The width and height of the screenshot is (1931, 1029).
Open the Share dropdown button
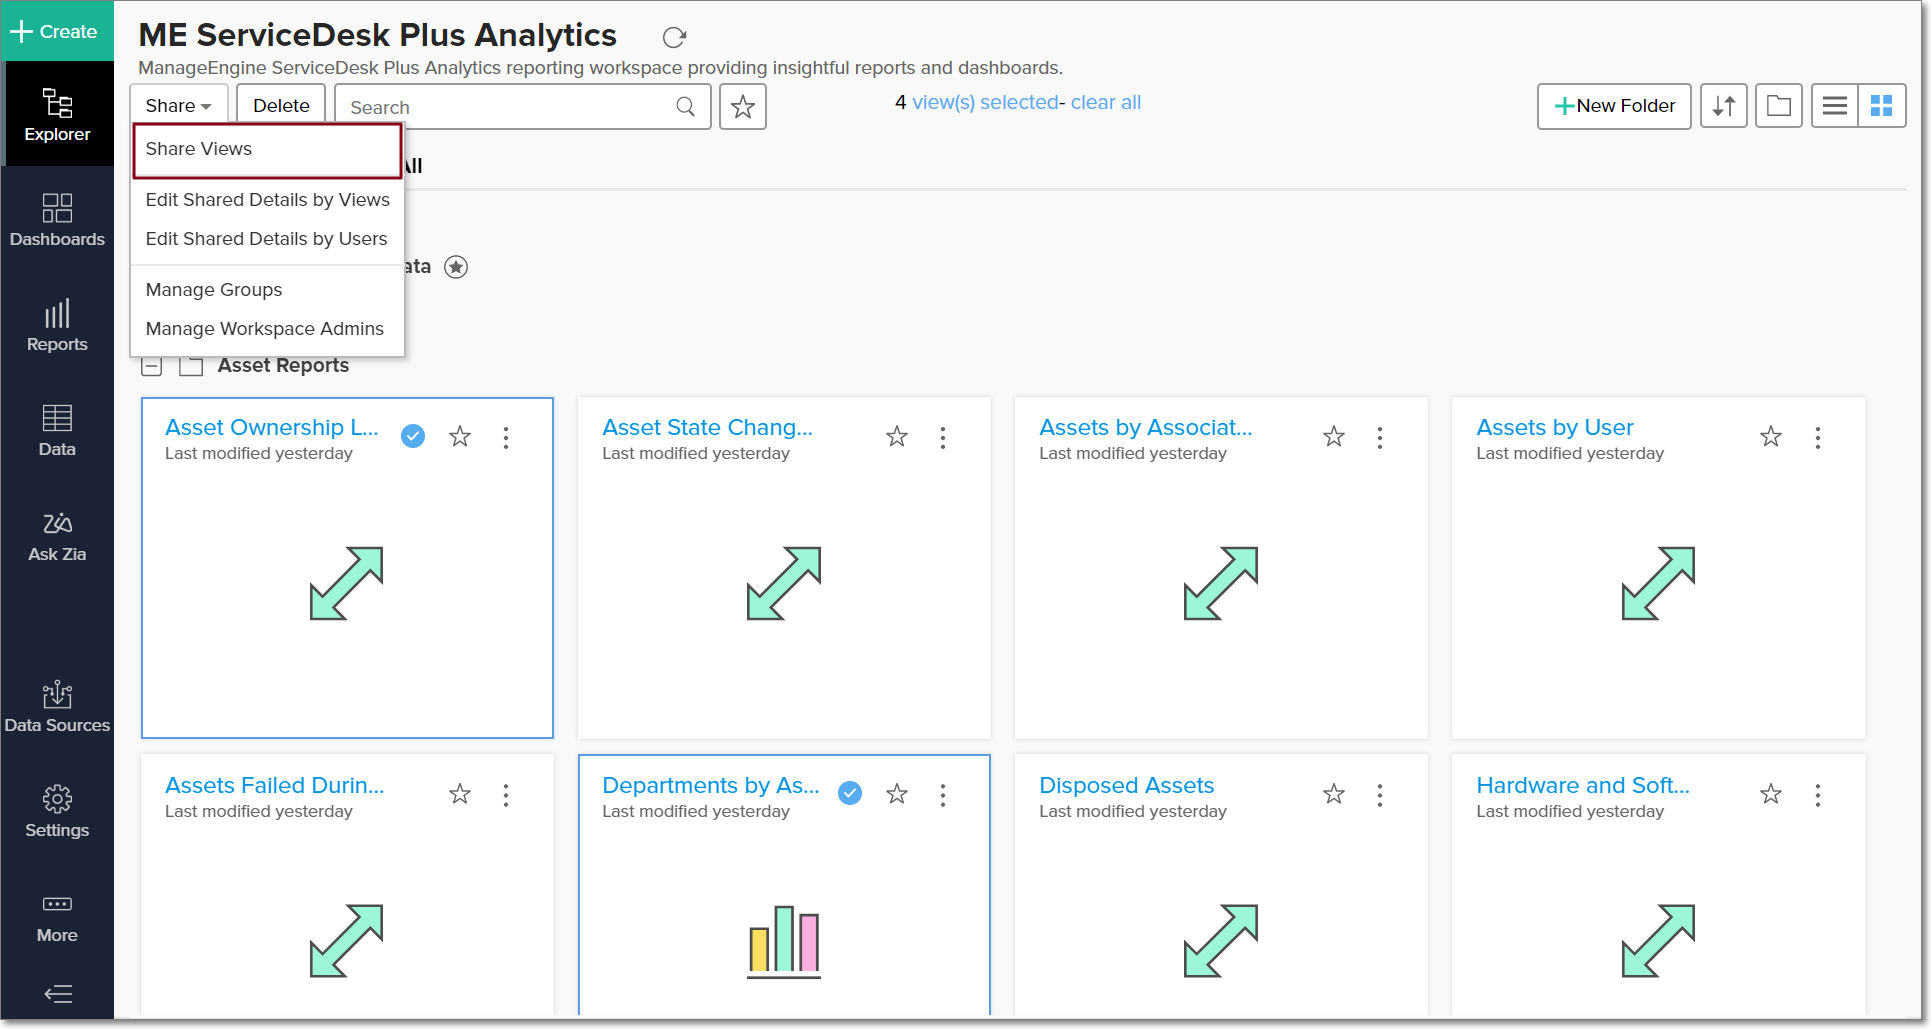tap(178, 106)
